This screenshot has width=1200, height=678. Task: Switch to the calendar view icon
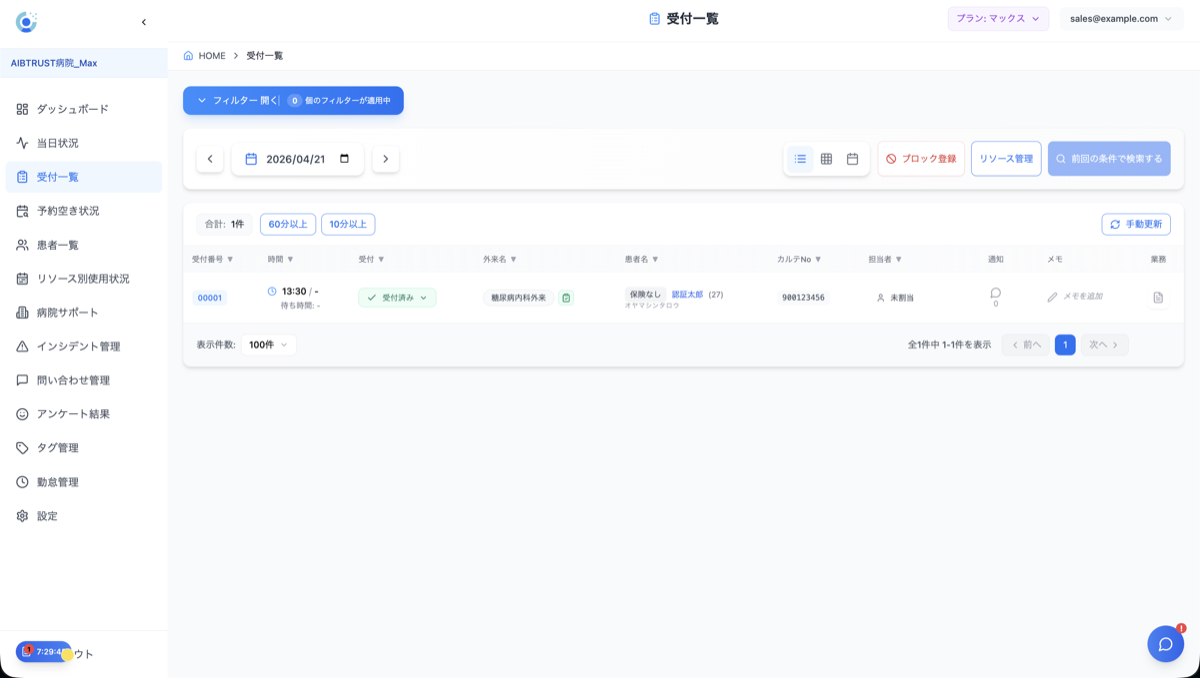852,159
